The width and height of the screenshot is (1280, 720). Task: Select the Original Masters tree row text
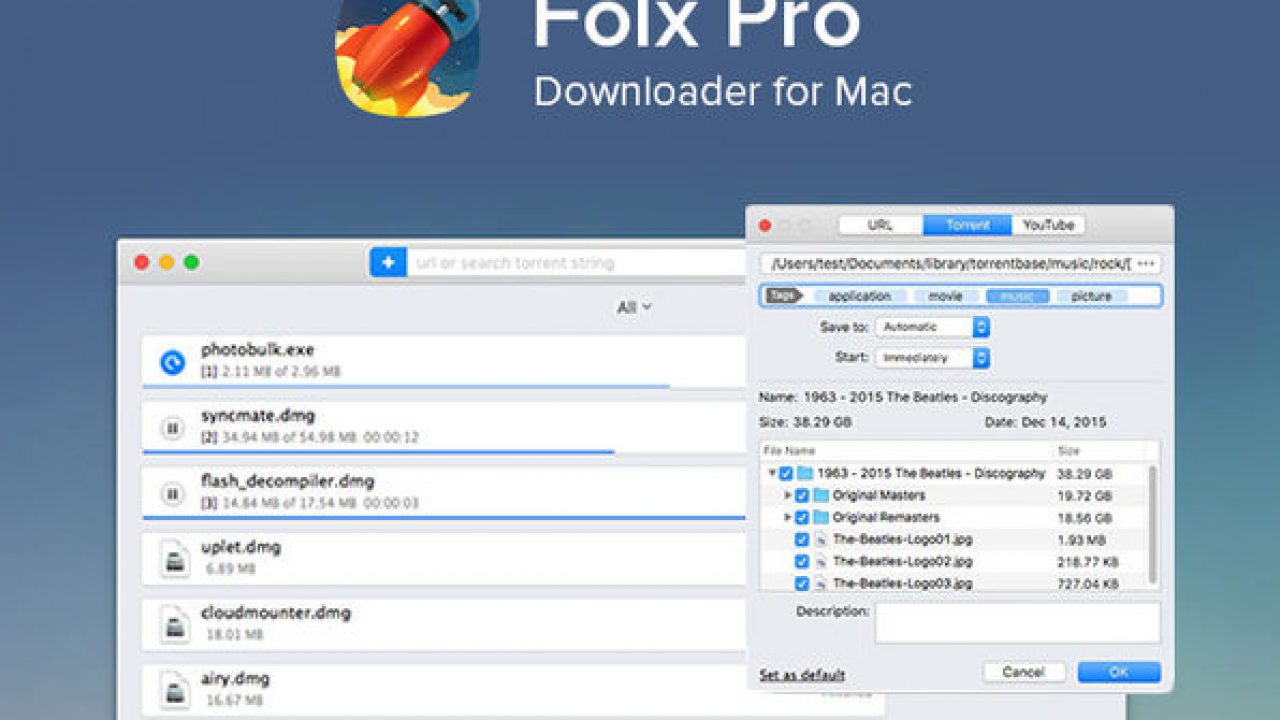point(879,495)
